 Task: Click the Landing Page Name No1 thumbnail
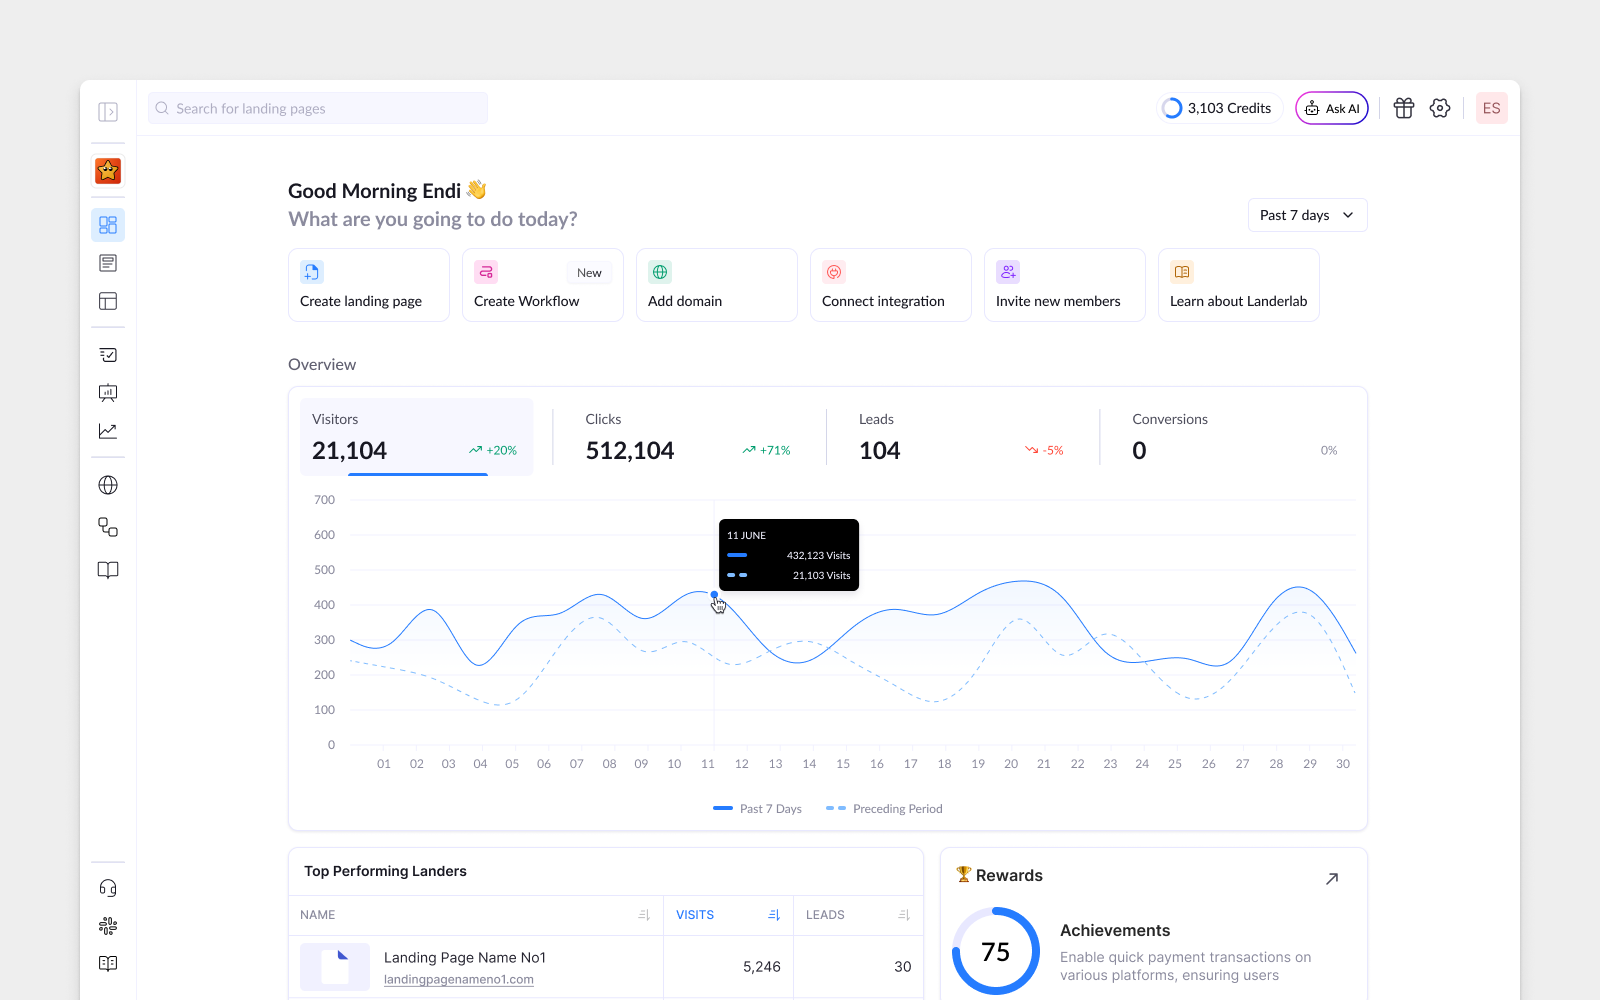coord(335,967)
